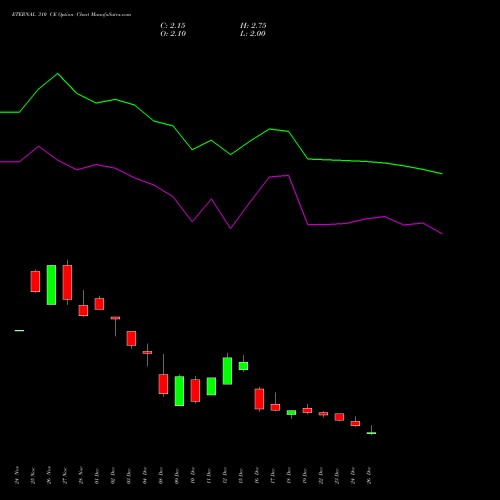Click the 24 Nov date label
This screenshot has height=500, width=500.
(17, 476)
